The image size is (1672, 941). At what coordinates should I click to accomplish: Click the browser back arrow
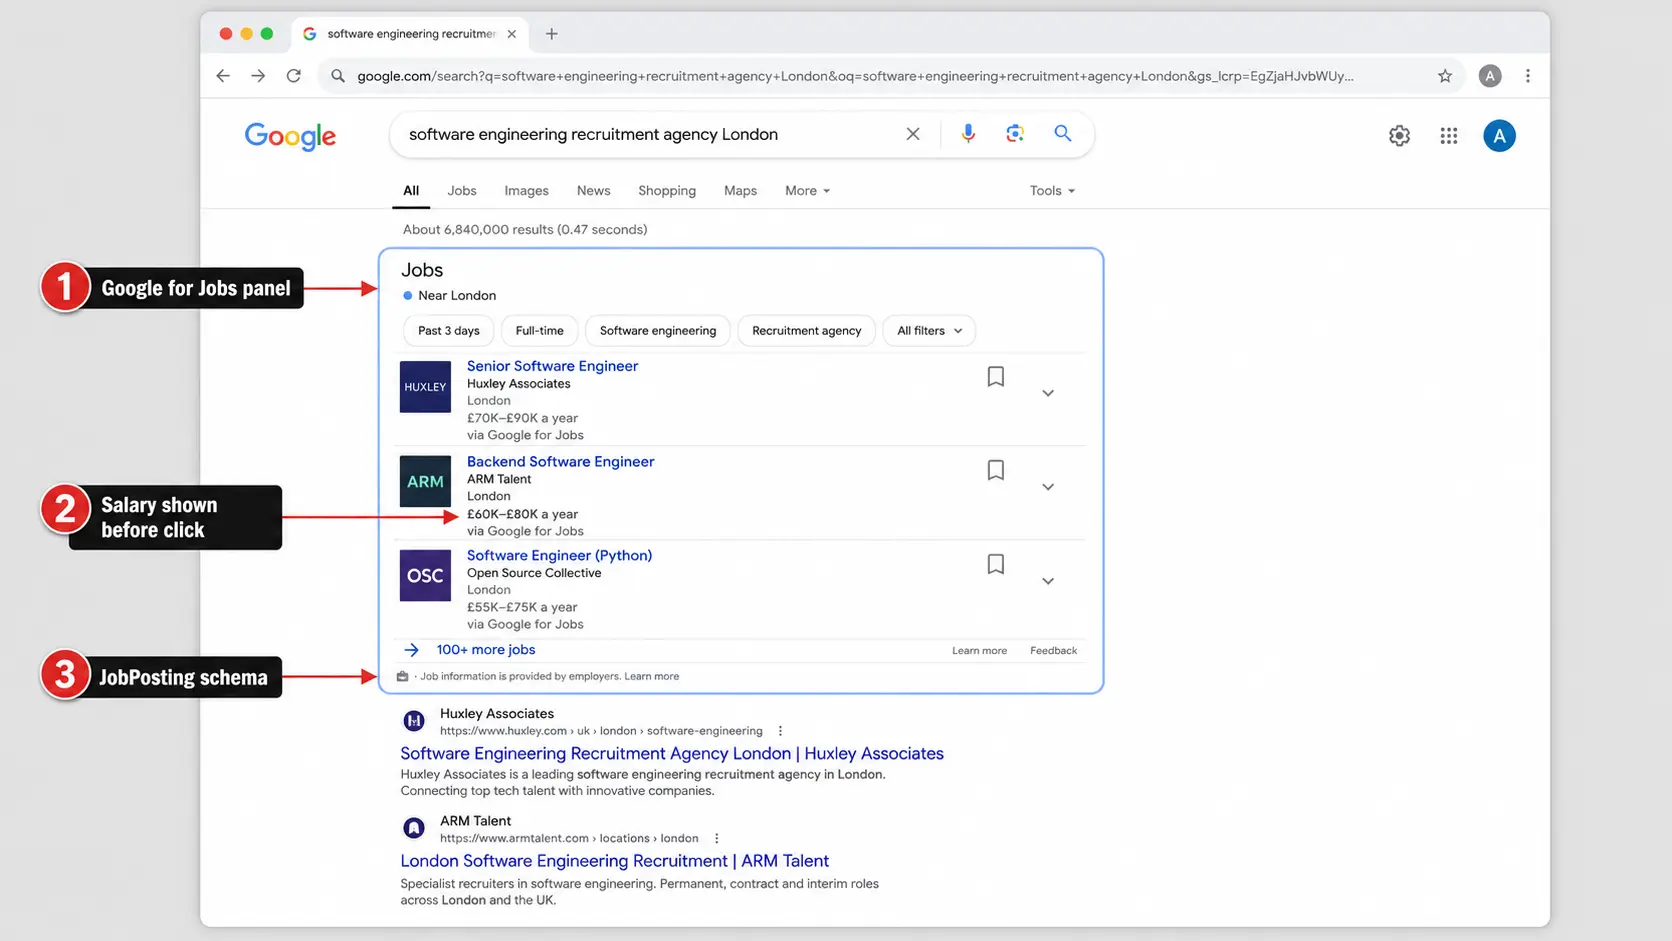coord(223,76)
